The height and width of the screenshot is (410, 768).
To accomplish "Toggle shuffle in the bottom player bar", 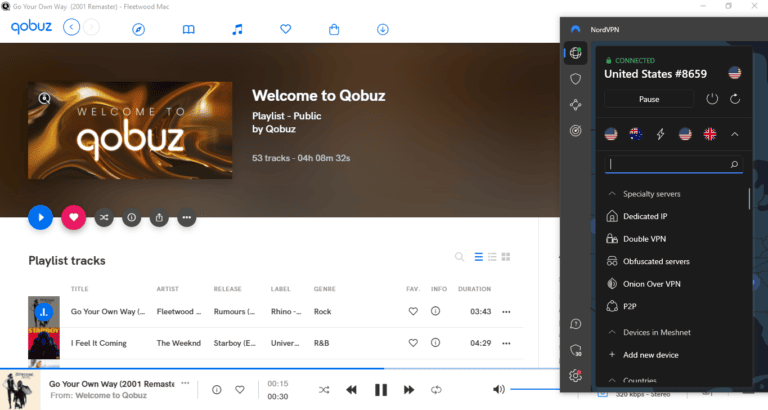I will click(x=324, y=389).
